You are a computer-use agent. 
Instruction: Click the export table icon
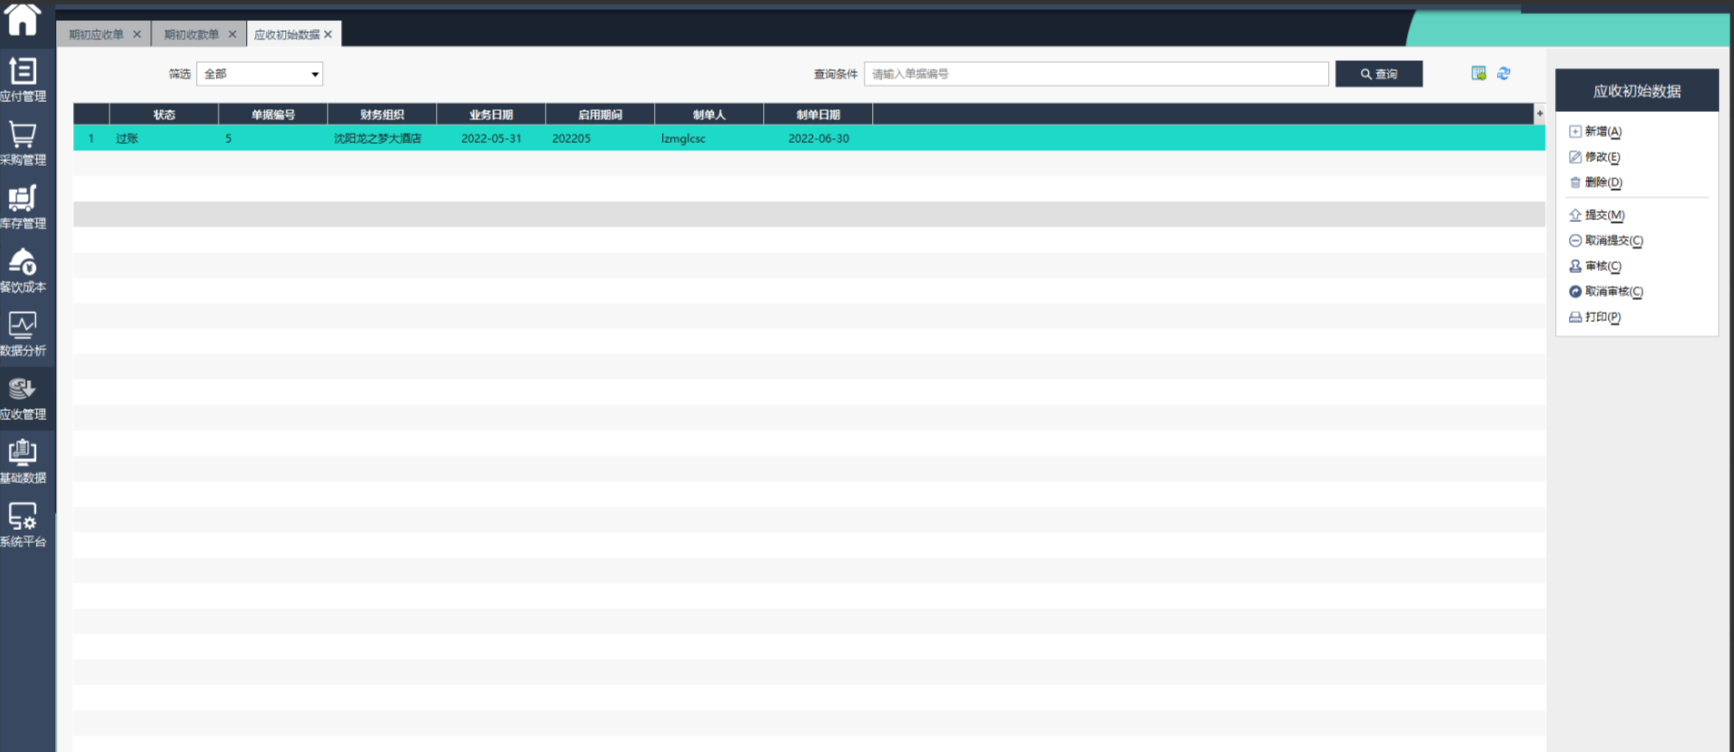(1478, 73)
